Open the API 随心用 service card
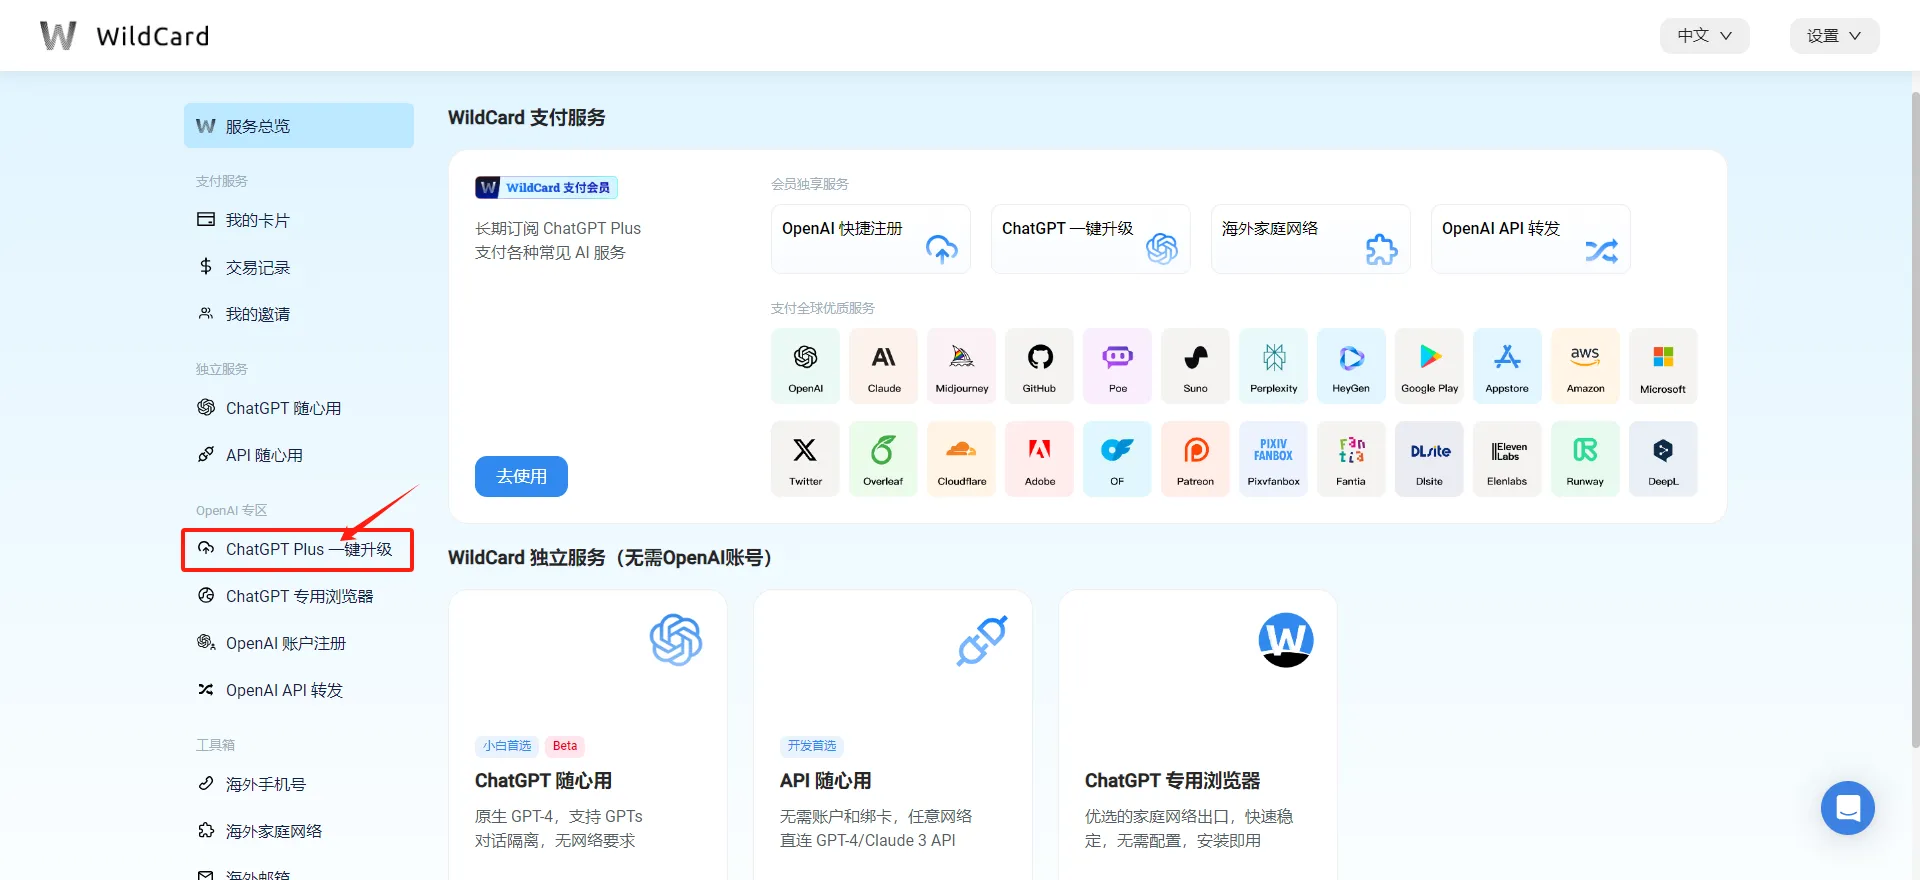This screenshot has height=880, width=1920. 892,735
